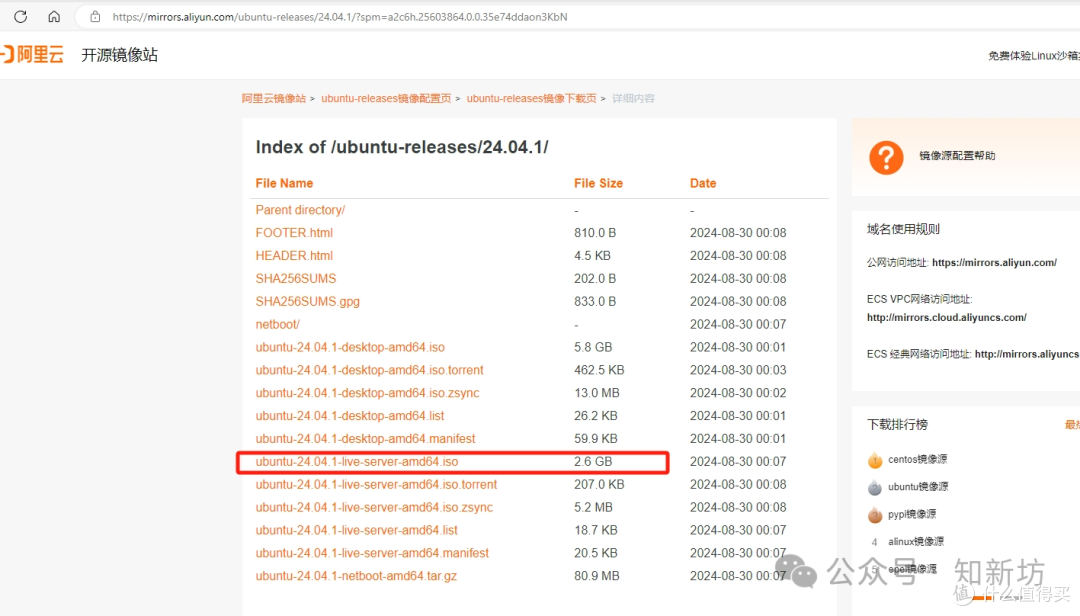Open the netboot/ folder link

[x=277, y=324]
